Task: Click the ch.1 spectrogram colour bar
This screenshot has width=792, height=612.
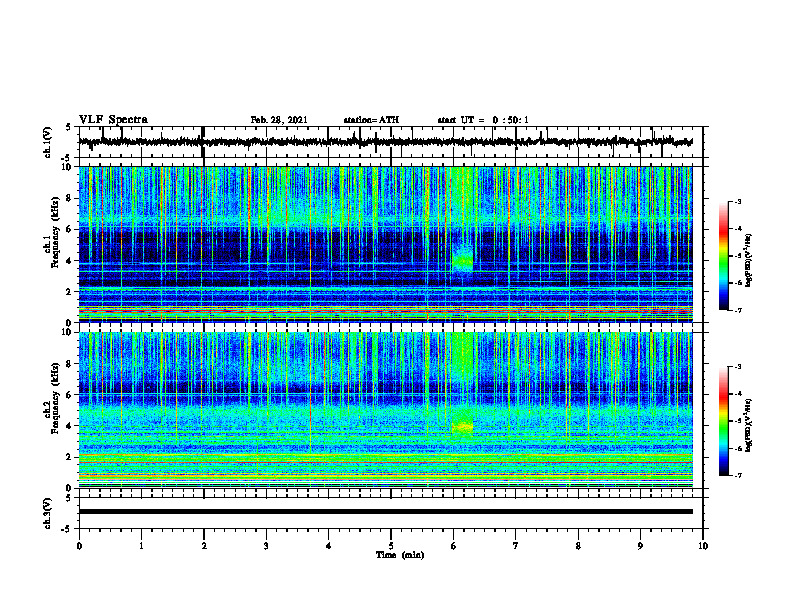Action: click(724, 256)
